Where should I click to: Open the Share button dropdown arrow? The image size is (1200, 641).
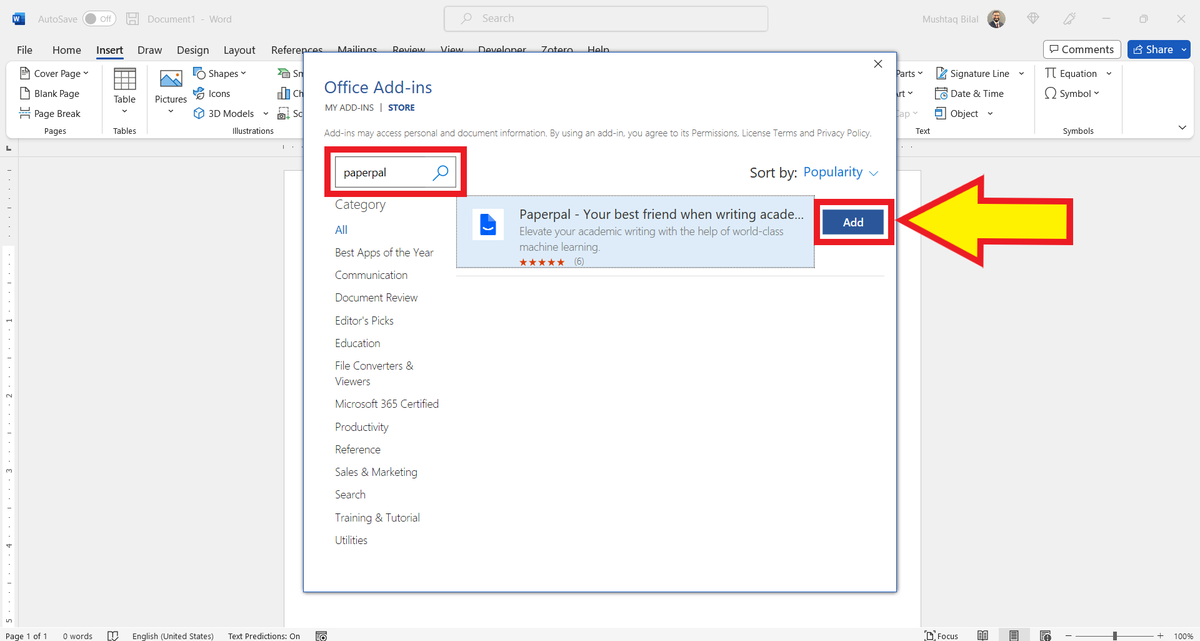(x=1183, y=49)
